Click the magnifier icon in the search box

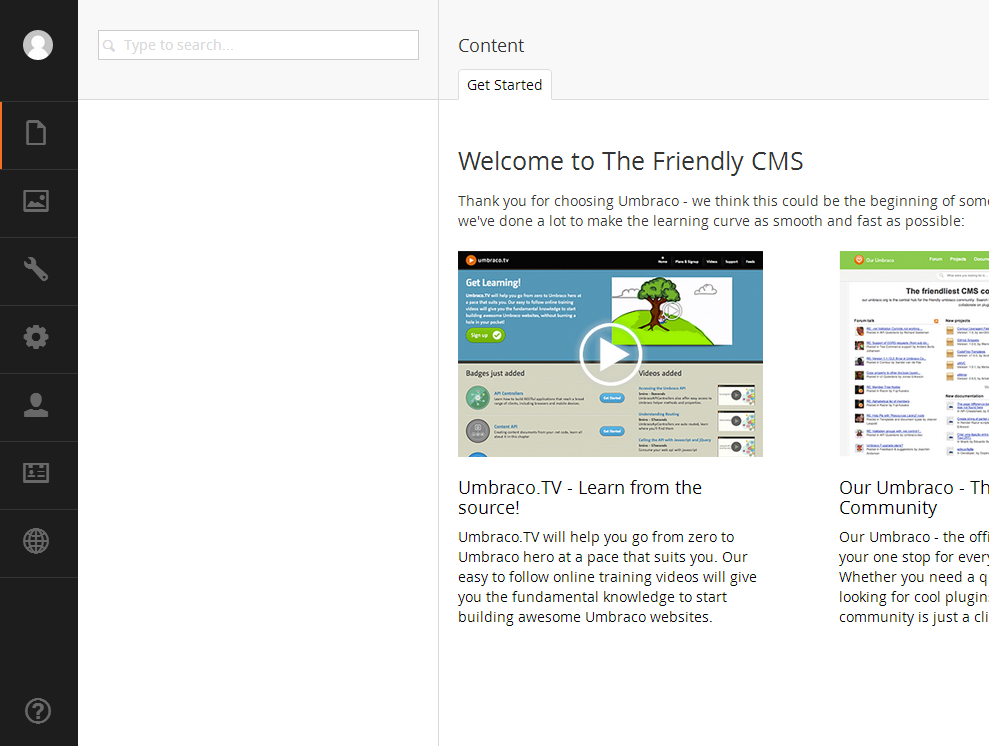(109, 45)
